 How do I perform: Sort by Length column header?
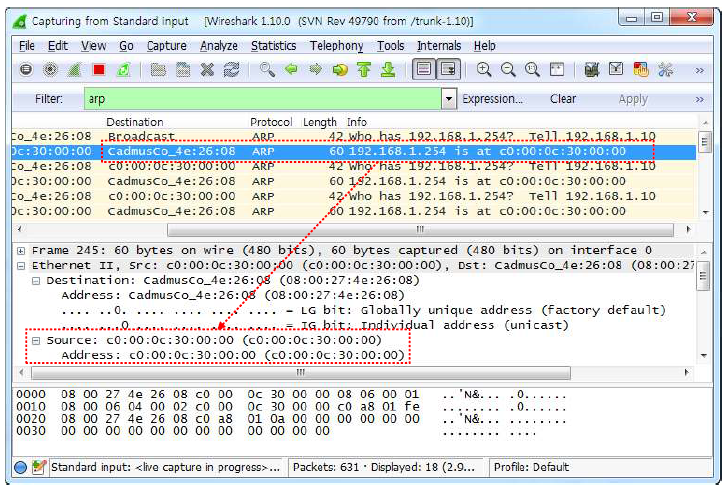[x=319, y=122]
